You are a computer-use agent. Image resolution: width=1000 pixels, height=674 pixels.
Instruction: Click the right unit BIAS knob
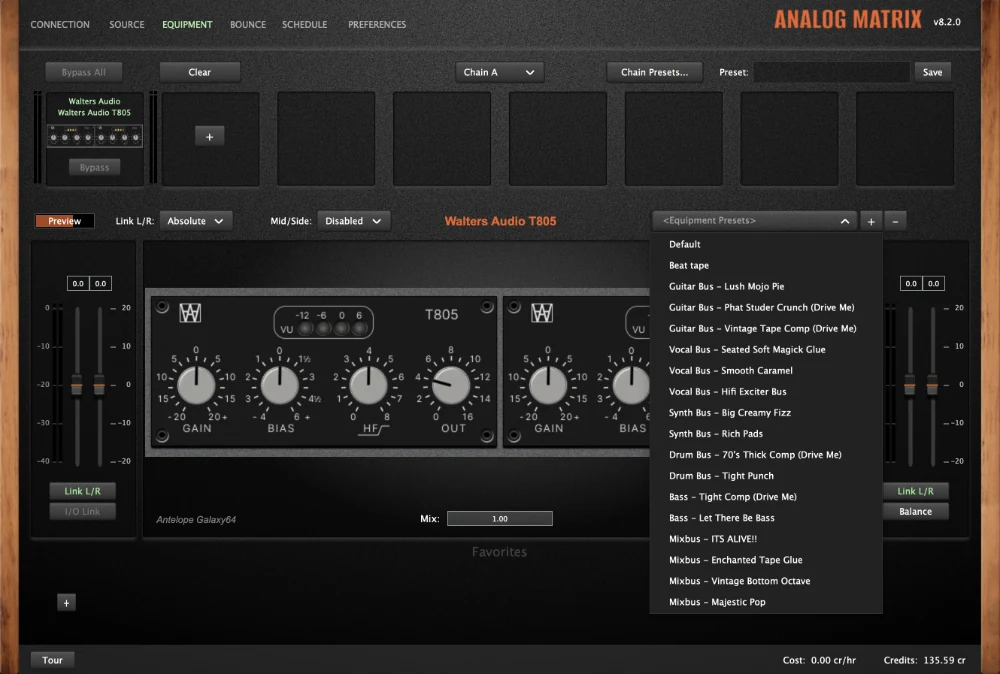click(x=631, y=385)
